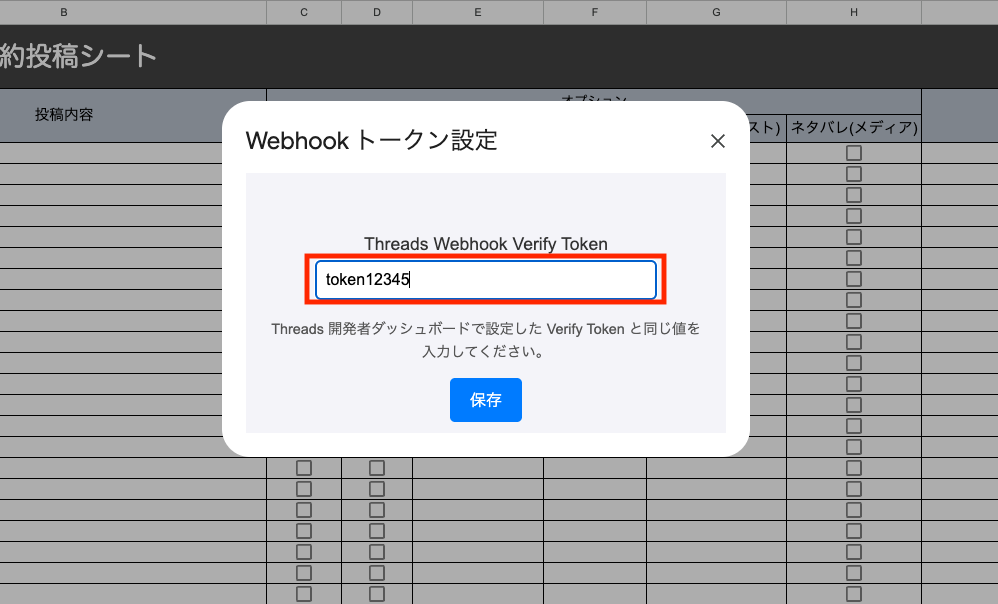Check the bottom checkbox in column H
This screenshot has width=998, height=604.
[x=853, y=593]
